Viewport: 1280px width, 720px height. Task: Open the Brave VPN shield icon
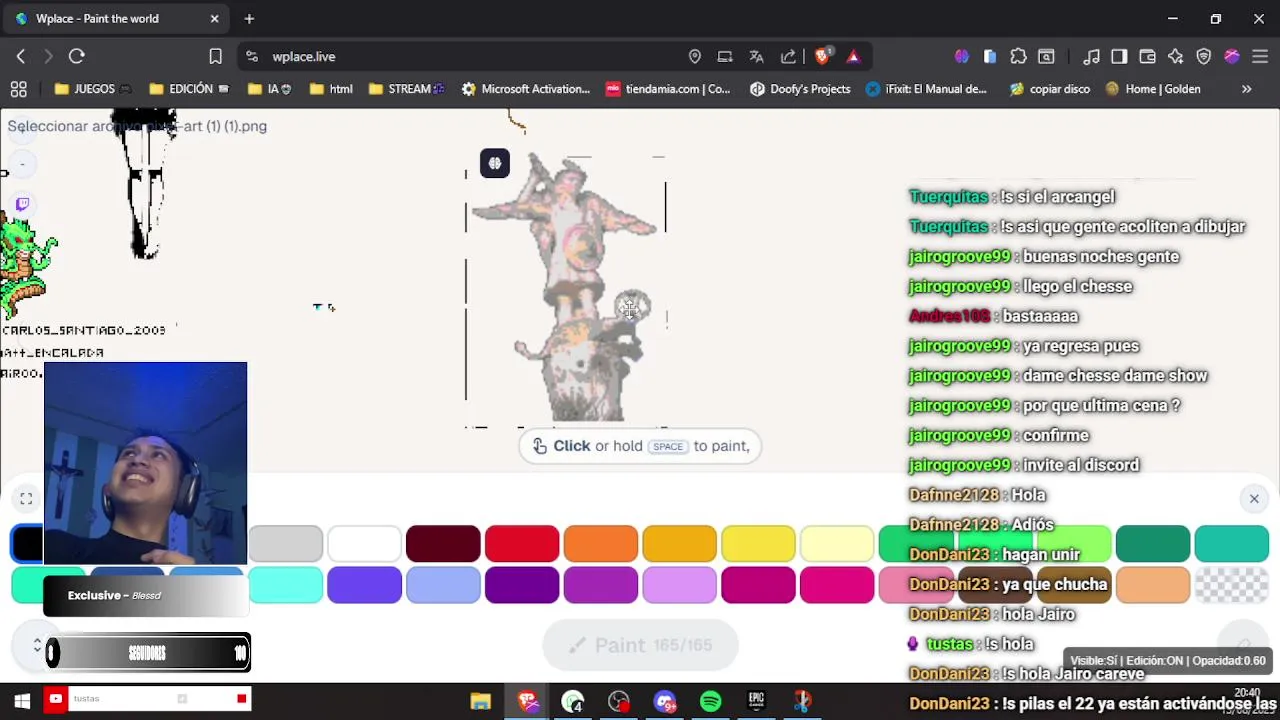[1204, 57]
